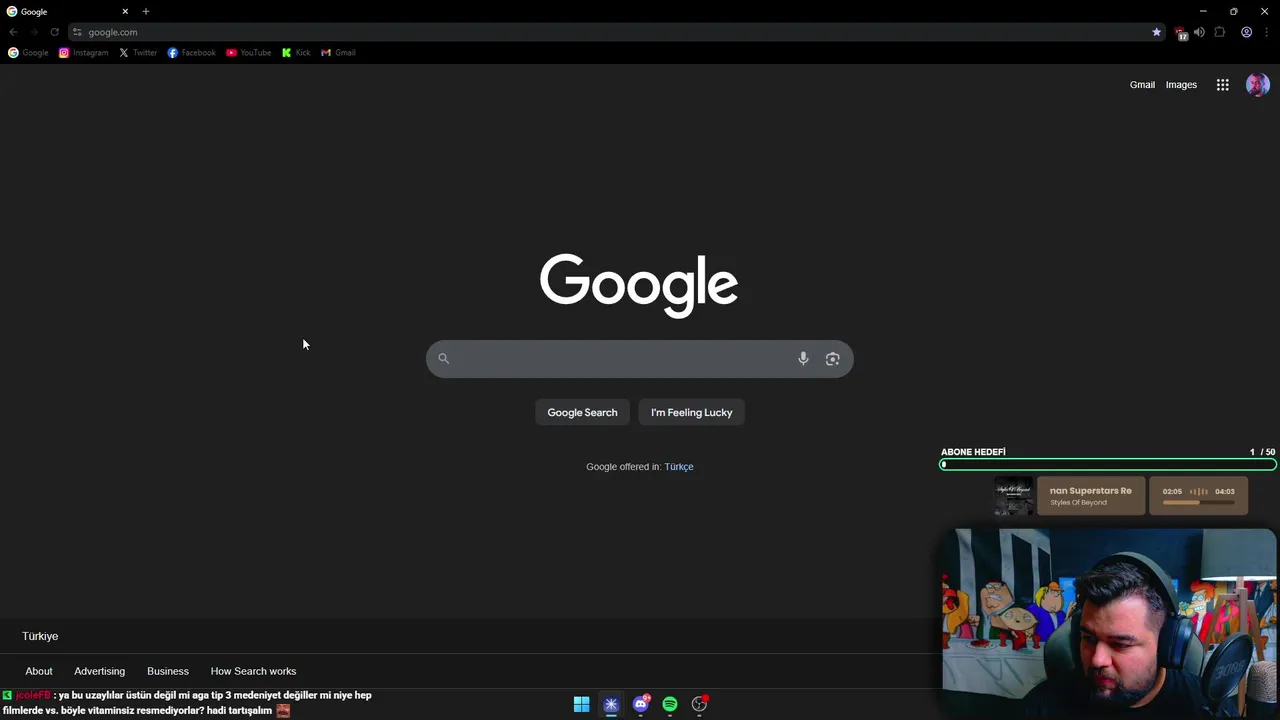Click the 'Styles Of Beyond' artist text
Image resolution: width=1280 pixels, height=720 pixels.
tap(1078, 503)
